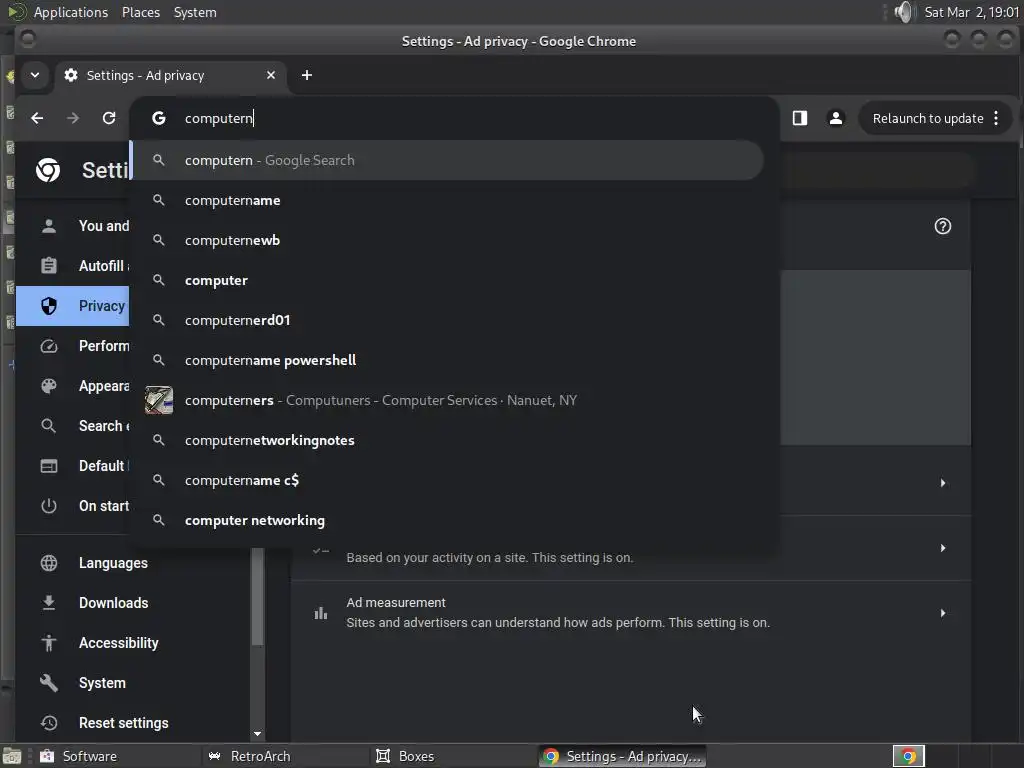Click the search icon beside 'computer networking'
The image size is (1024, 768).
(x=159, y=520)
